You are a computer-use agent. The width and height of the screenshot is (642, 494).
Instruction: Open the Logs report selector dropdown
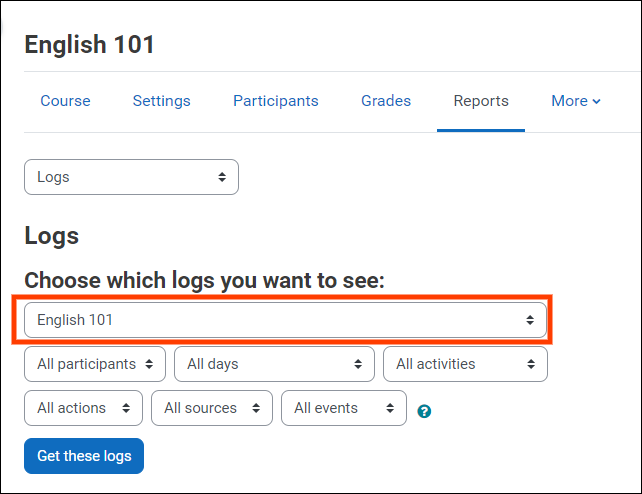pos(131,177)
